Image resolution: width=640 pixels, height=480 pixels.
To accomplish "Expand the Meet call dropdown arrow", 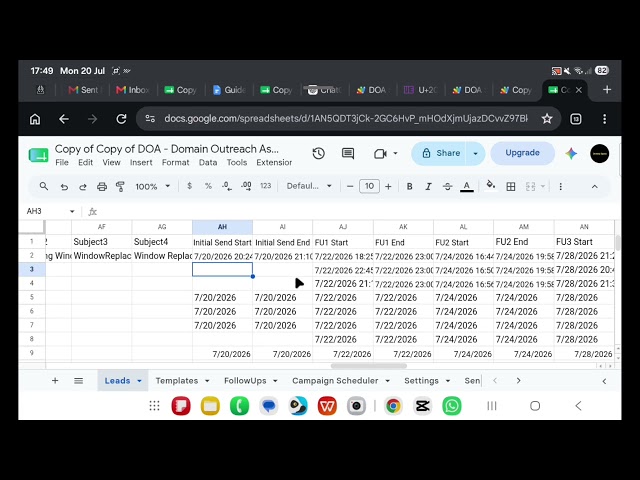I will 395,153.
